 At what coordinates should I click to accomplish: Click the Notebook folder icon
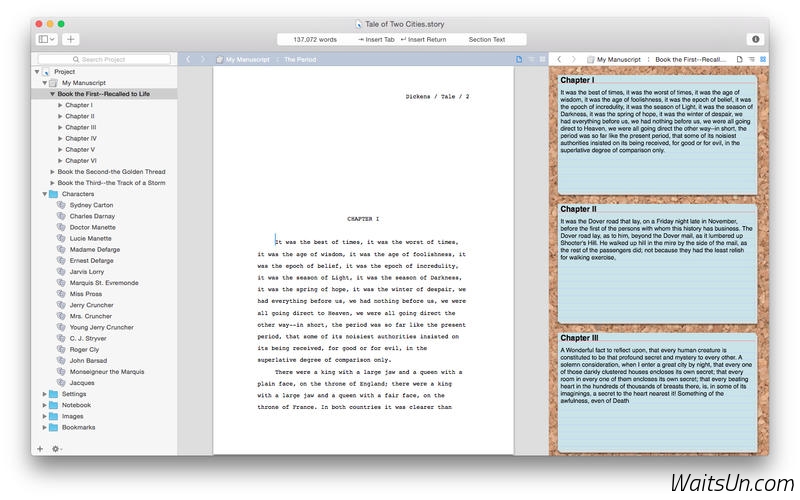(x=53, y=405)
